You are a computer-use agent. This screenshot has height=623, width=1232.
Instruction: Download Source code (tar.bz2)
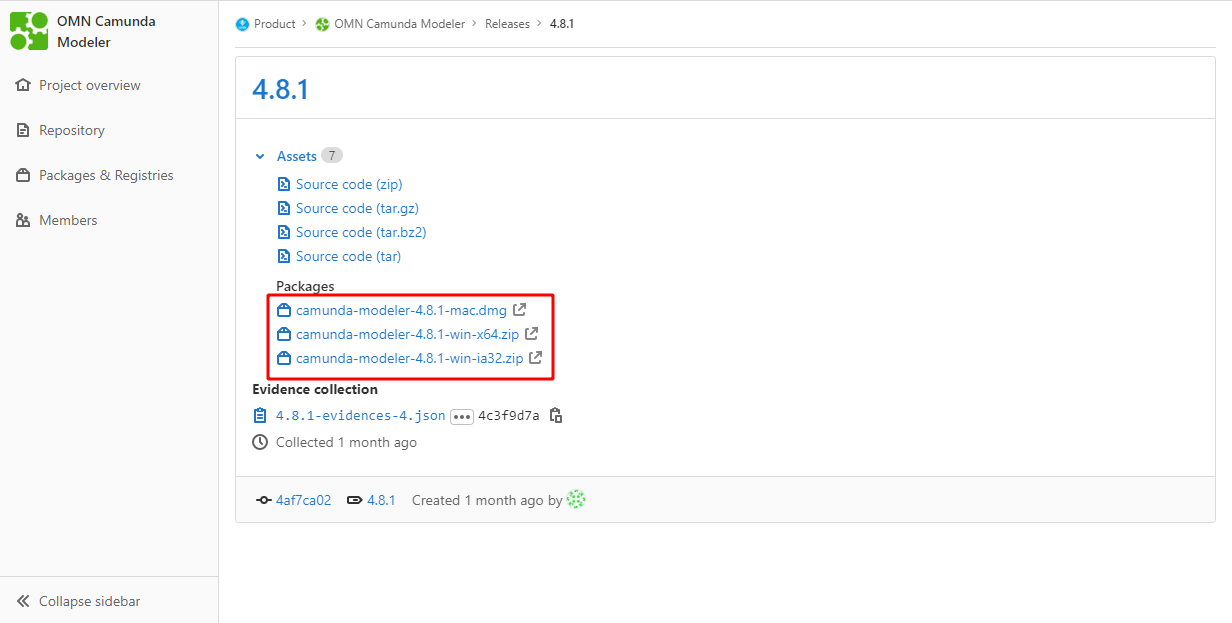361,232
